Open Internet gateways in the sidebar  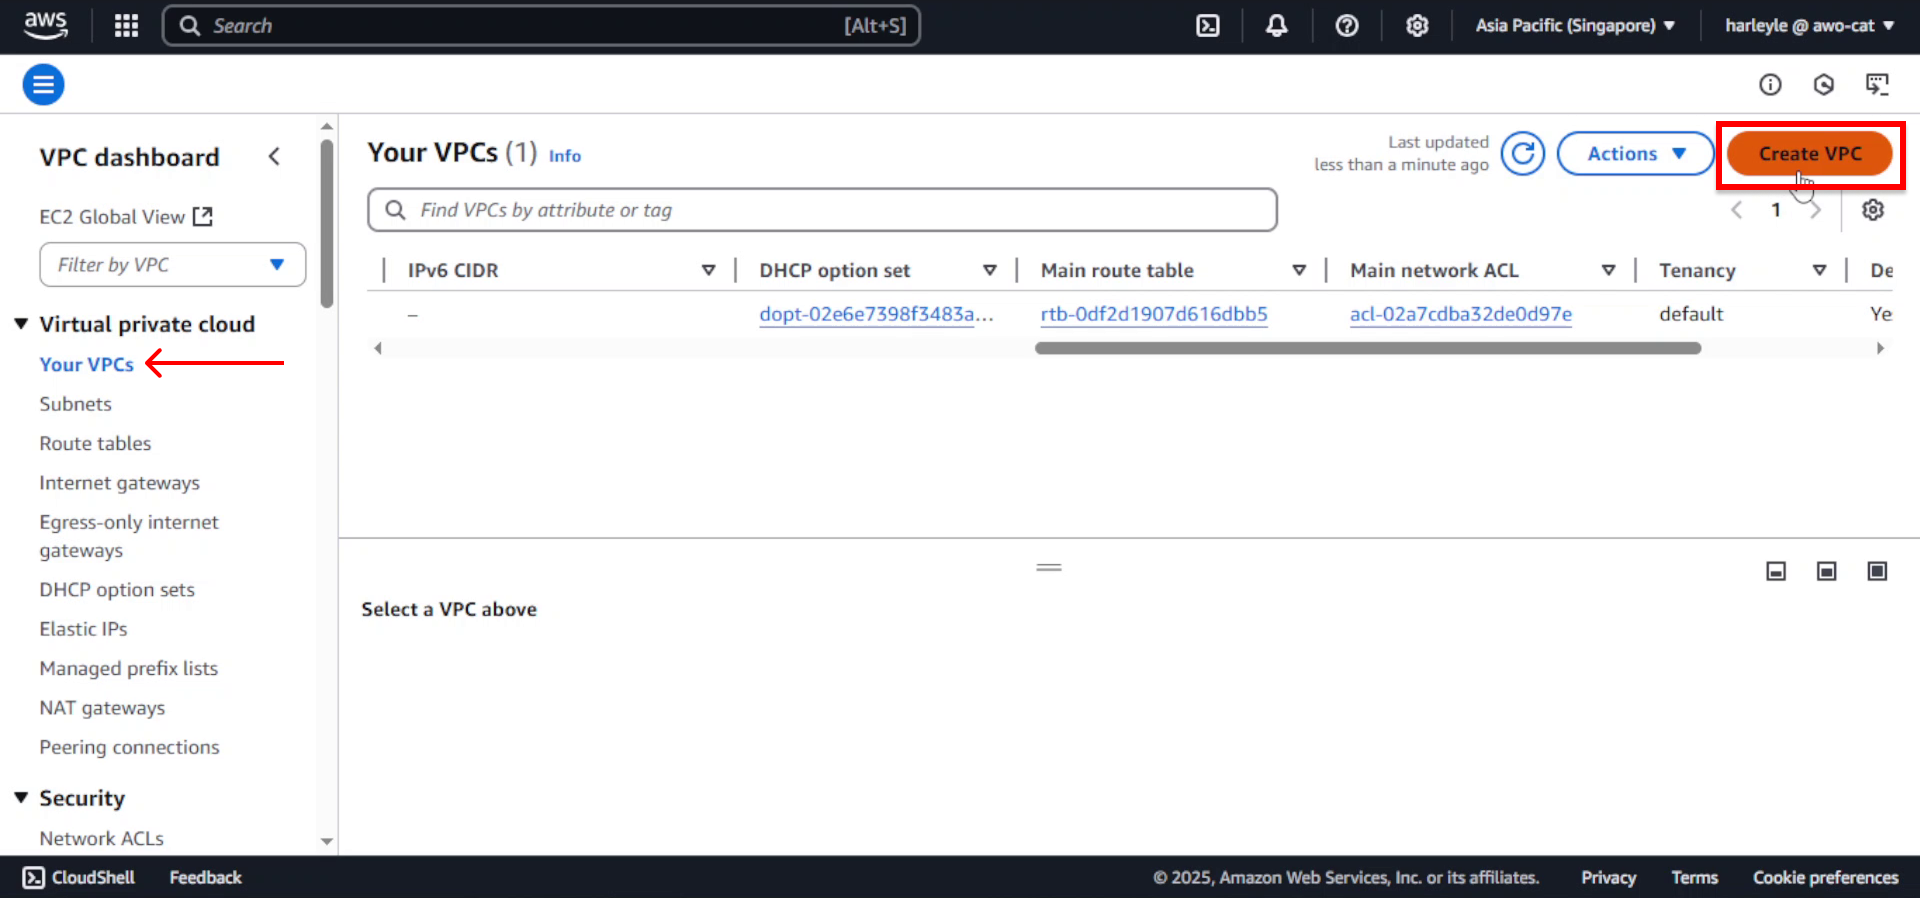coord(120,483)
